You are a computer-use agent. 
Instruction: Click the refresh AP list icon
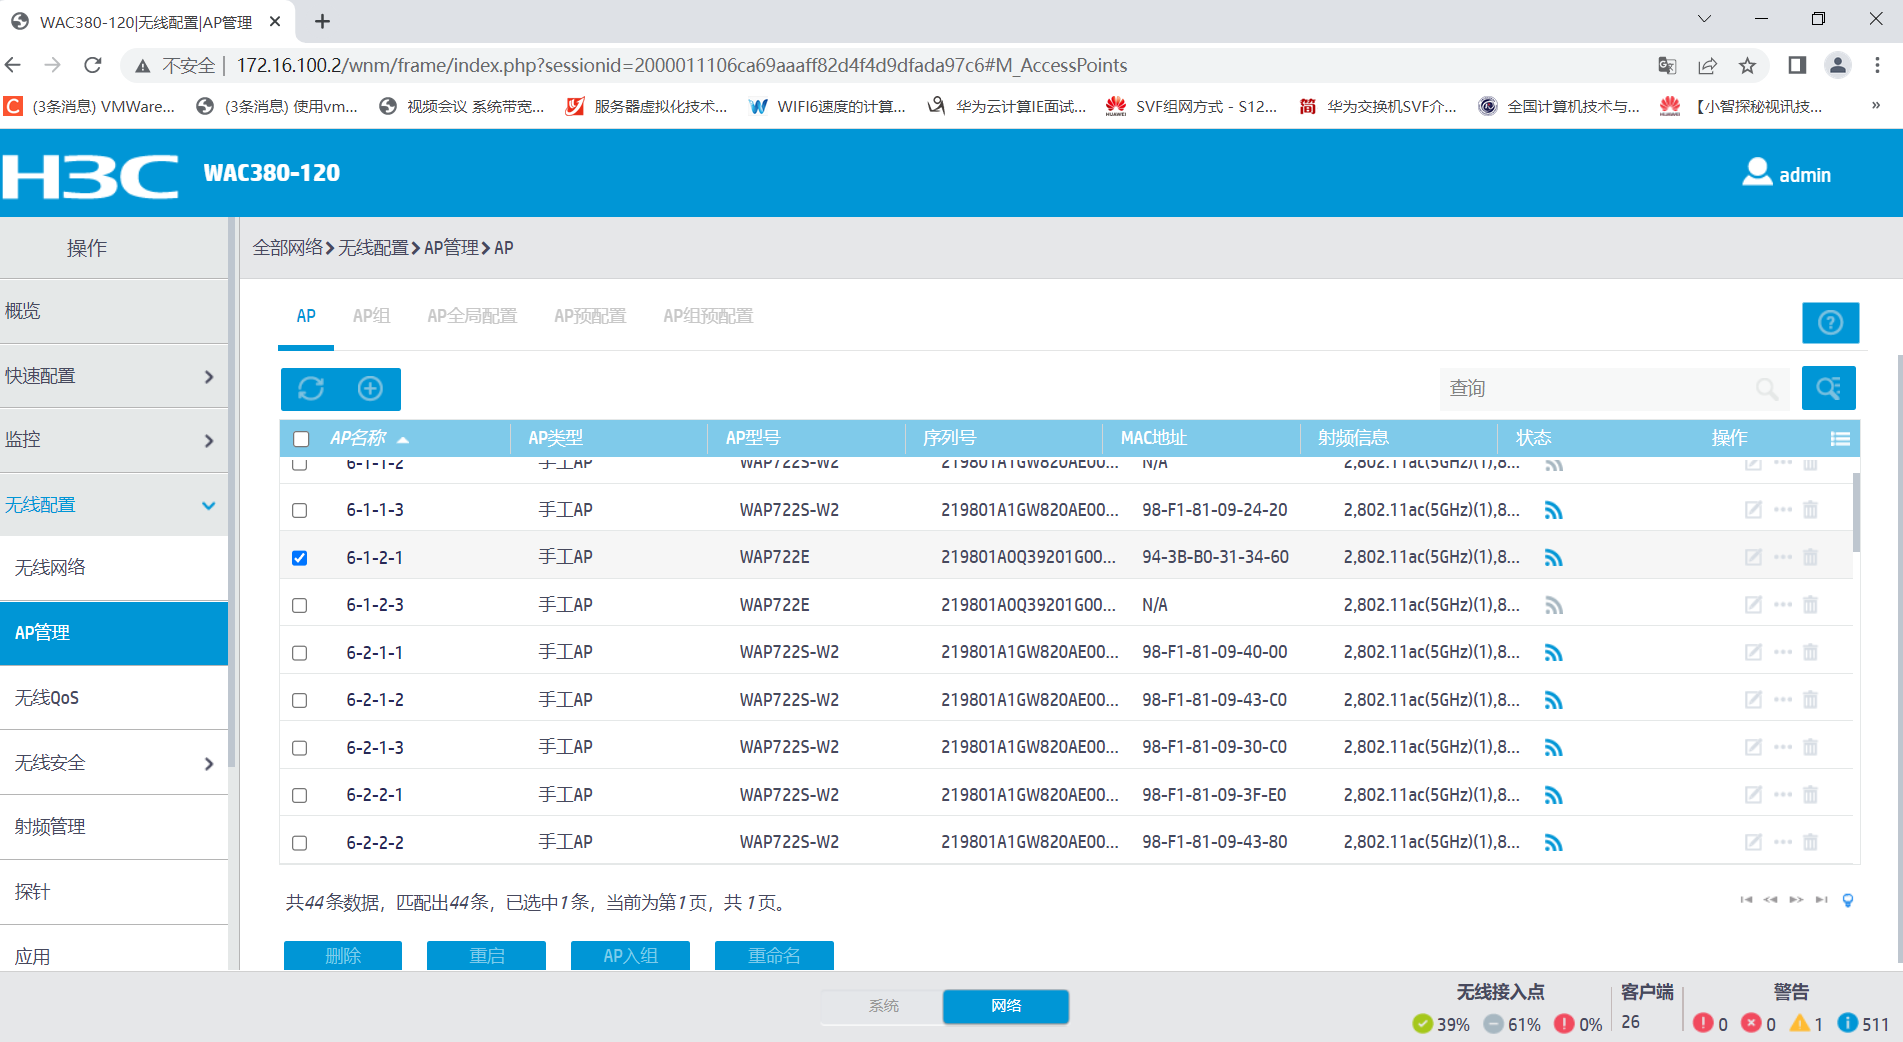tap(311, 389)
